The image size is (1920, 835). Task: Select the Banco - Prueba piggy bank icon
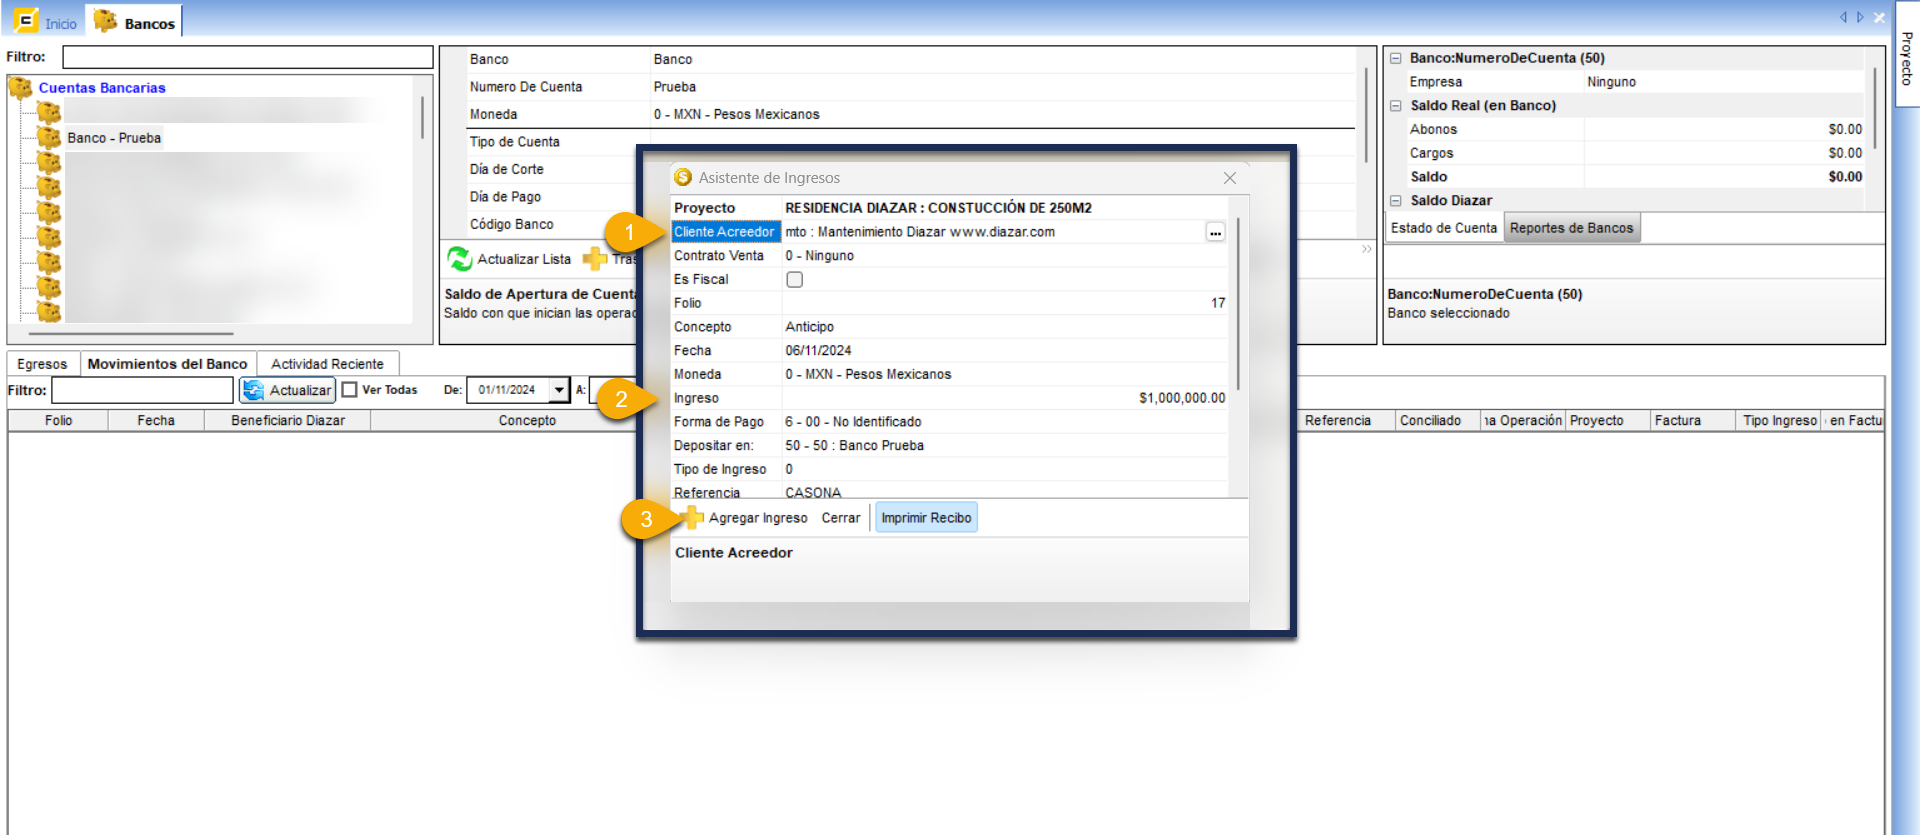click(49, 138)
